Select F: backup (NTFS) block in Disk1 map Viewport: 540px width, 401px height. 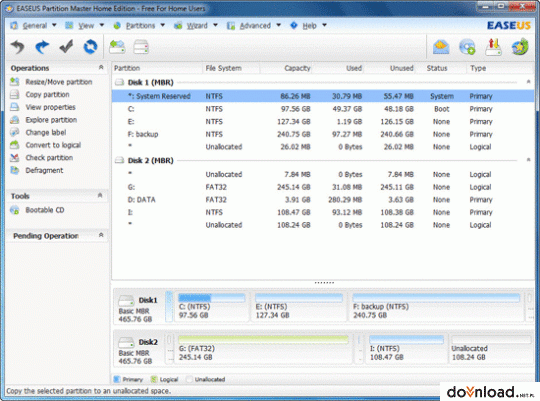pyautogui.click(x=436, y=307)
